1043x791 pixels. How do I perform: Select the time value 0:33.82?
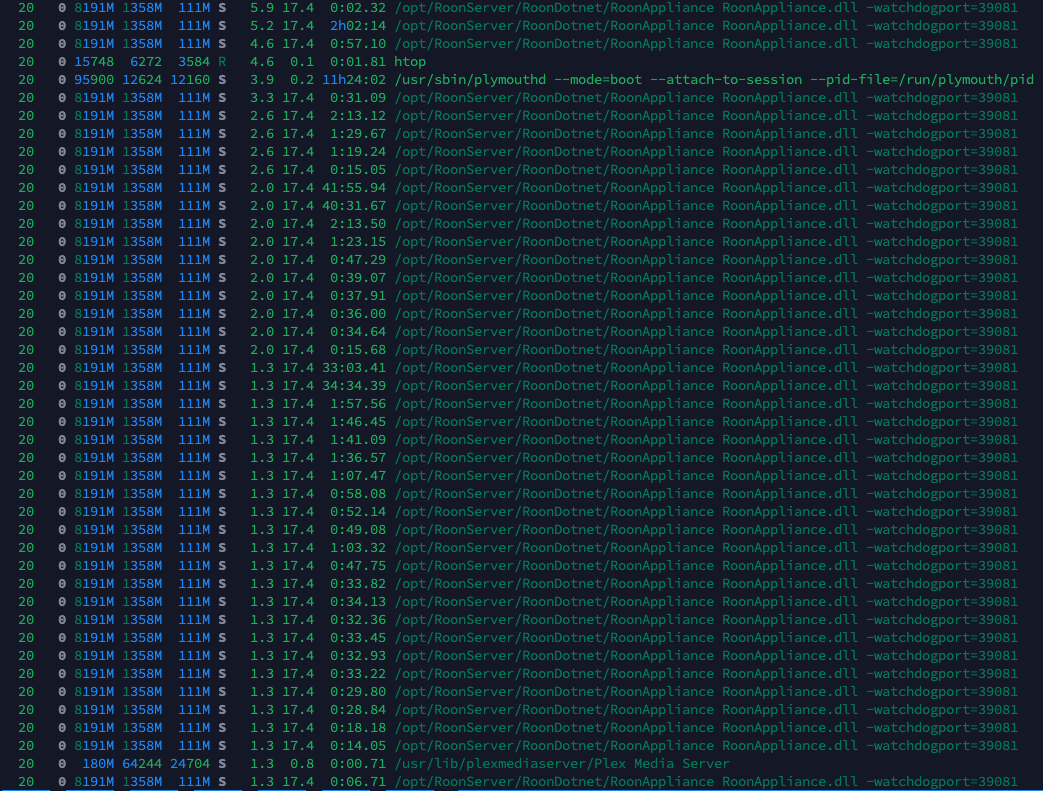[358, 583]
